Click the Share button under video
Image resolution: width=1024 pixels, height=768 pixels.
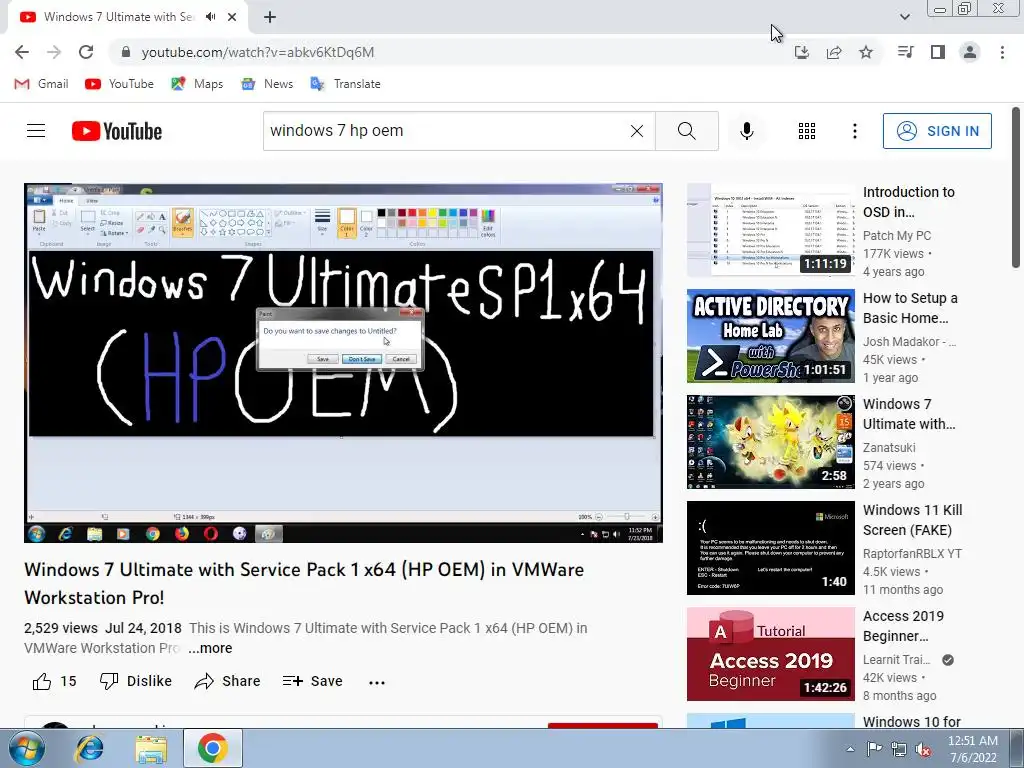pos(227,681)
